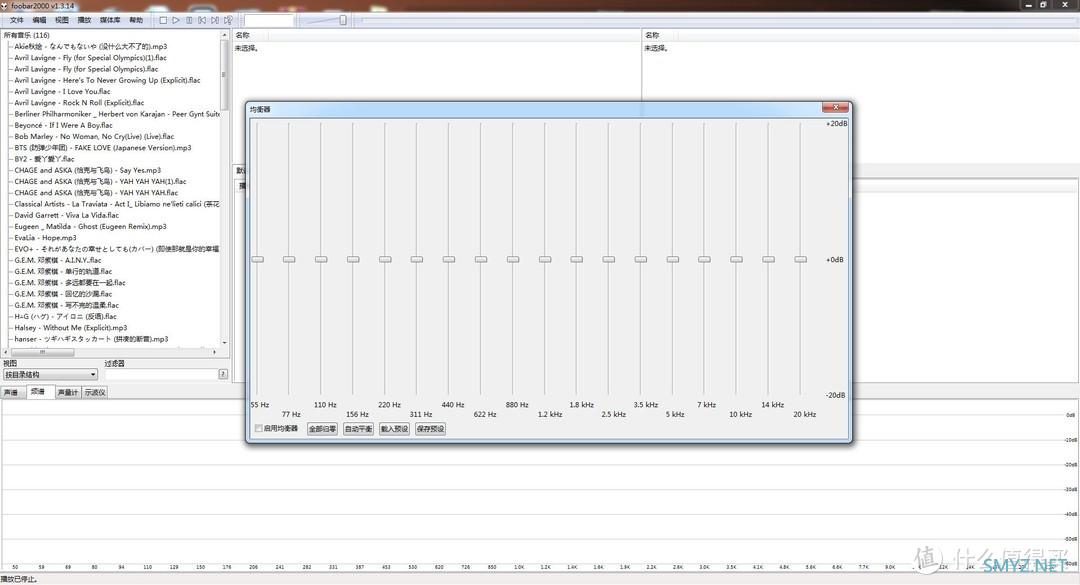This screenshot has width=1080, height=585.
Task: Click the 名称 column header in left playlist pane
Action: (242, 35)
